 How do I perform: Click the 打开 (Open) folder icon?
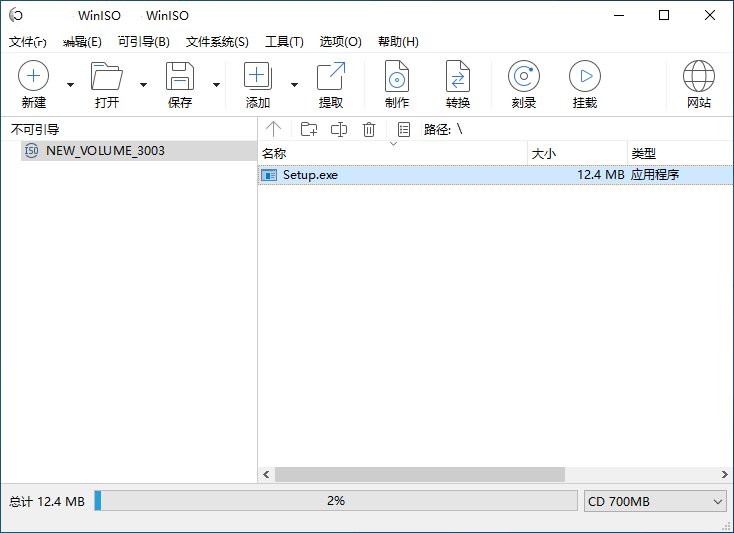(x=107, y=76)
